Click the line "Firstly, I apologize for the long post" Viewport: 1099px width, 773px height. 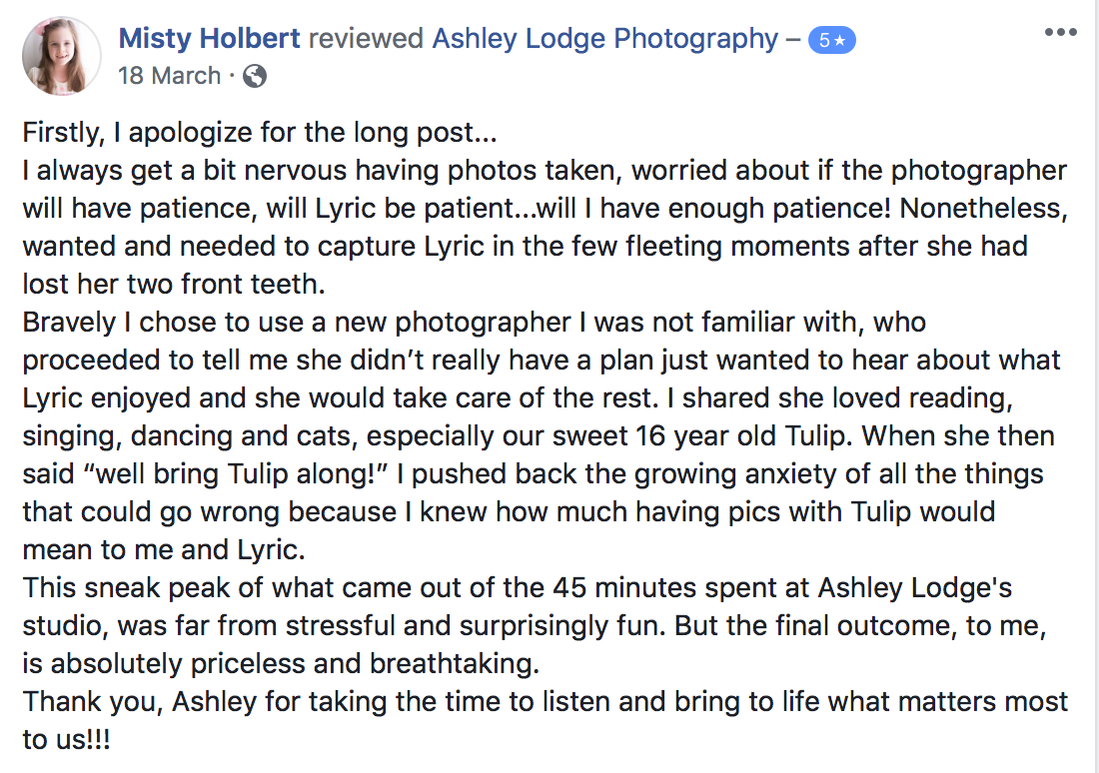[x=260, y=132]
